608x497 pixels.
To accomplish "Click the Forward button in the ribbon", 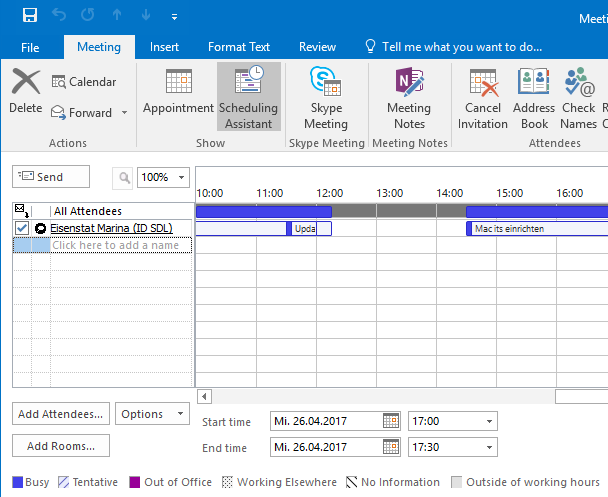I will [82, 112].
